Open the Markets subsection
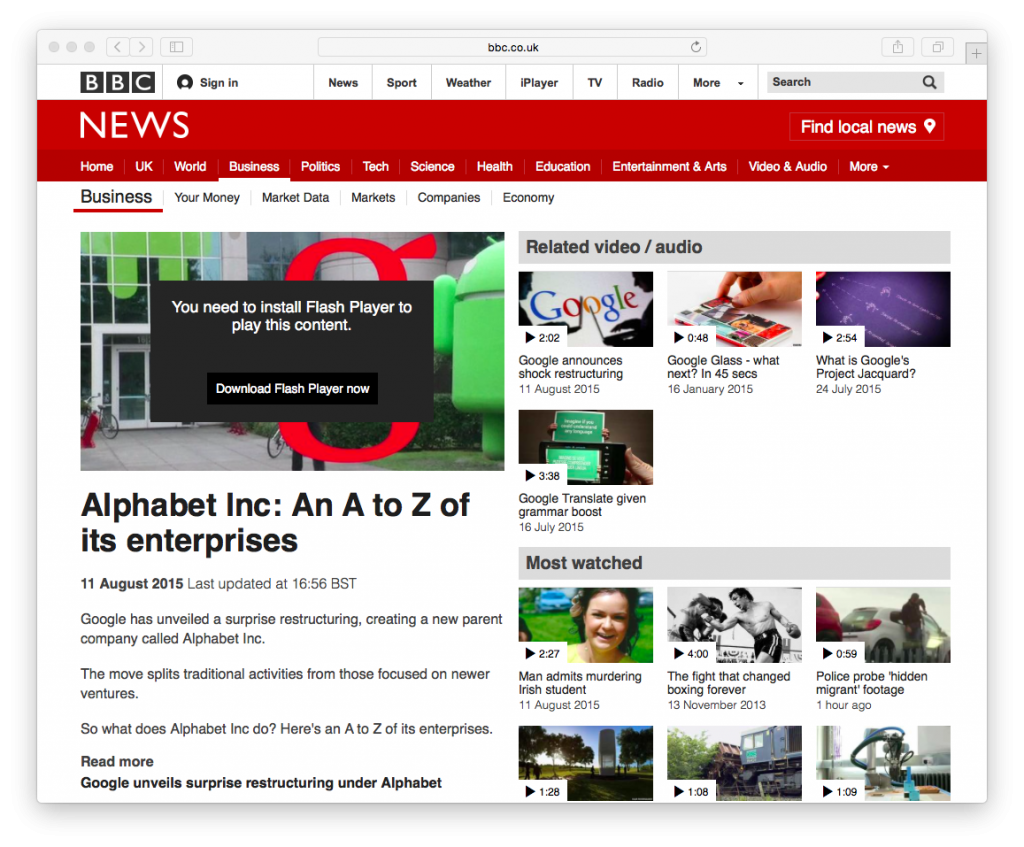Viewport: 1024px width, 847px height. click(373, 197)
